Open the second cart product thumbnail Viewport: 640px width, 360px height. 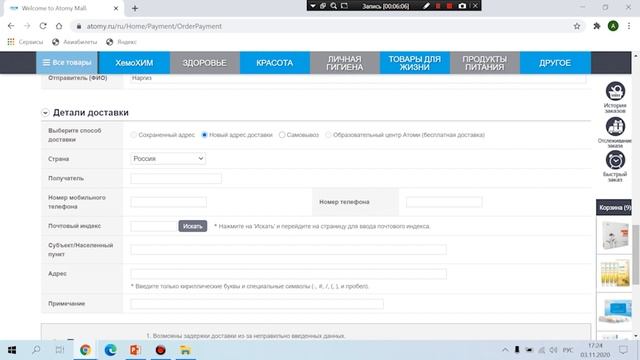pos(615,273)
